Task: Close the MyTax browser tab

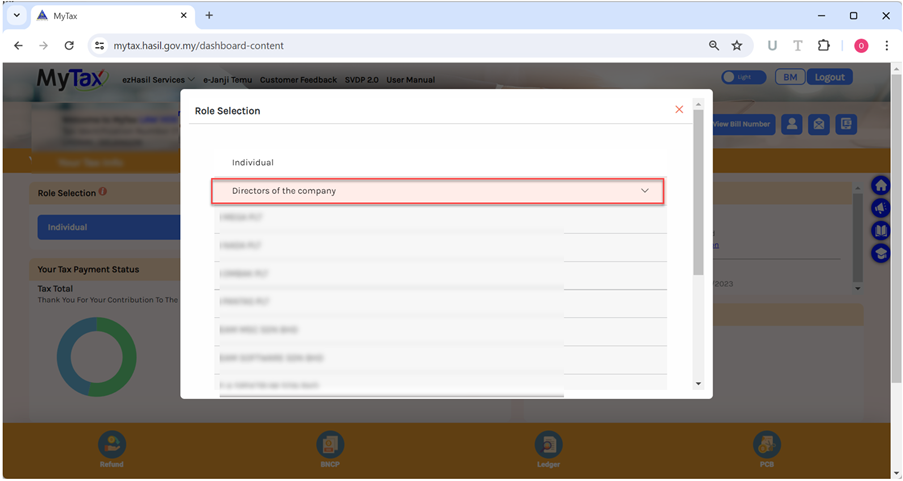Action: pyautogui.click(x=184, y=16)
